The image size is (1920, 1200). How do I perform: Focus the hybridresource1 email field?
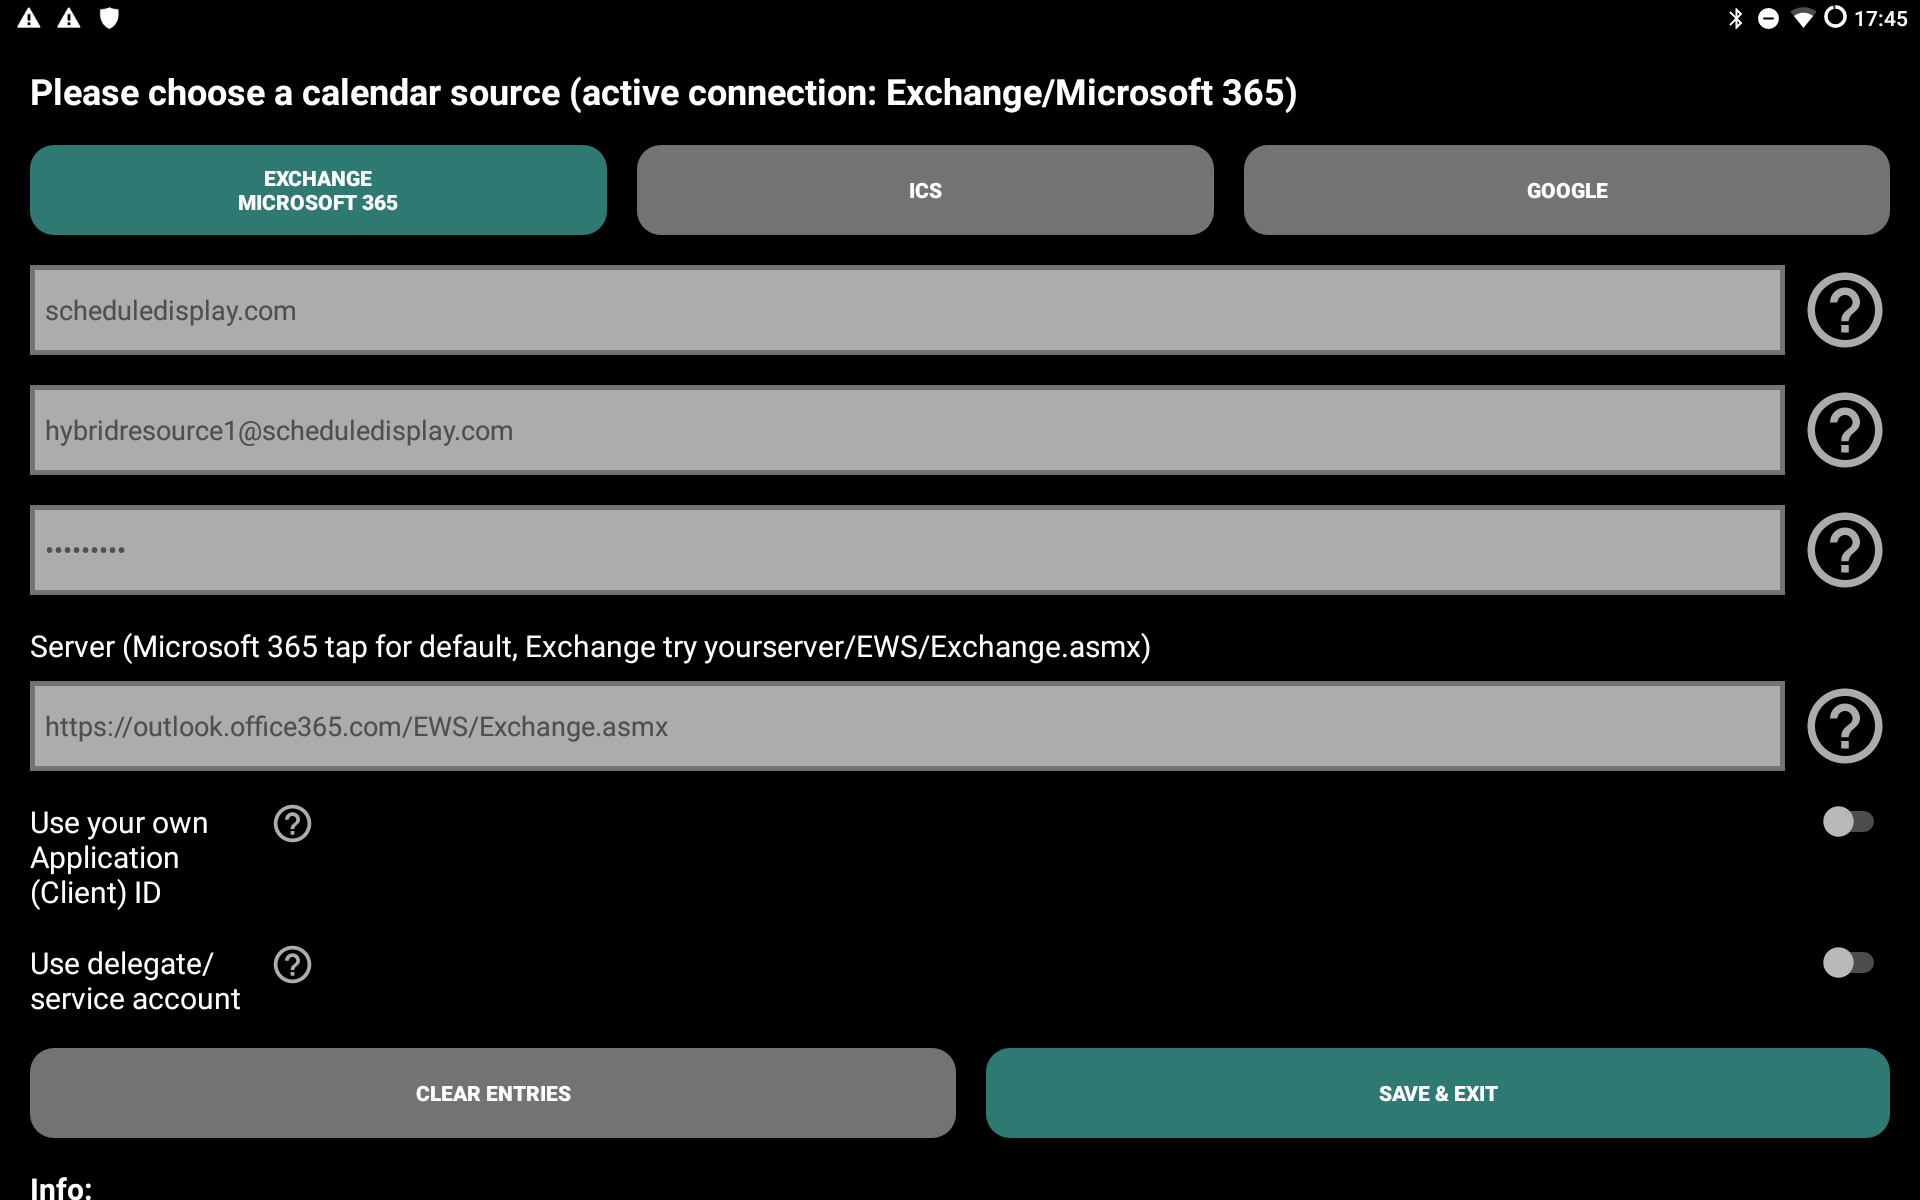(x=907, y=430)
